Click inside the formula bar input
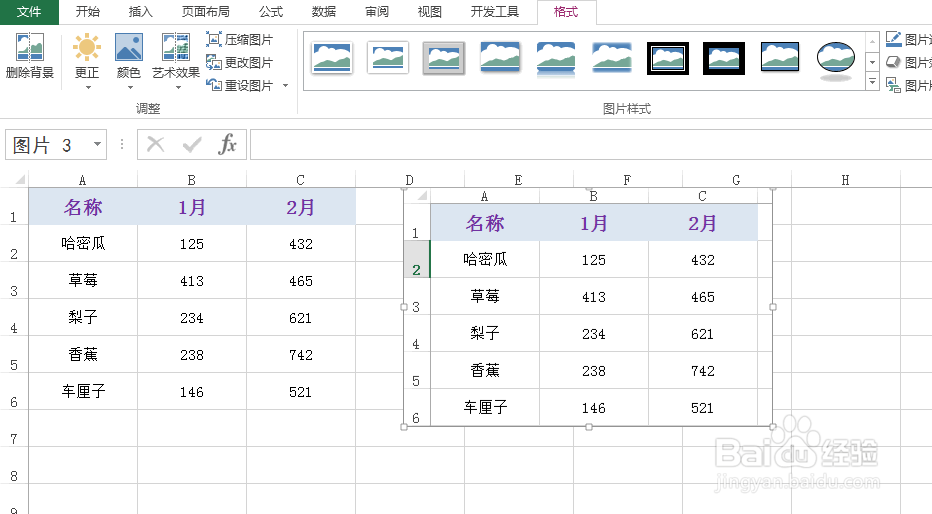This screenshot has height=514, width=932. [591, 144]
